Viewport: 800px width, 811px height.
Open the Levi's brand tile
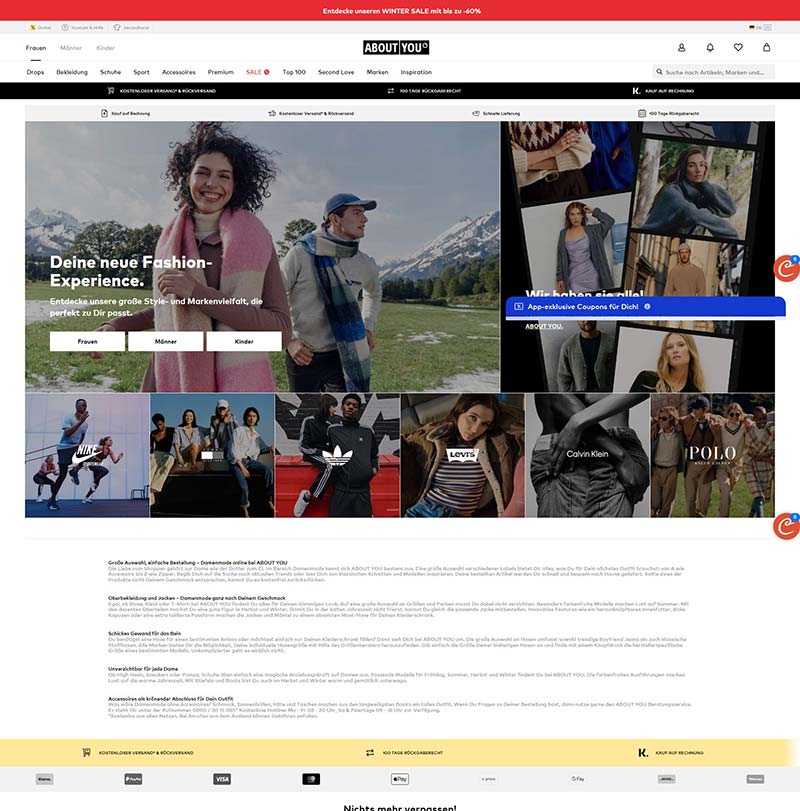click(463, 455)
